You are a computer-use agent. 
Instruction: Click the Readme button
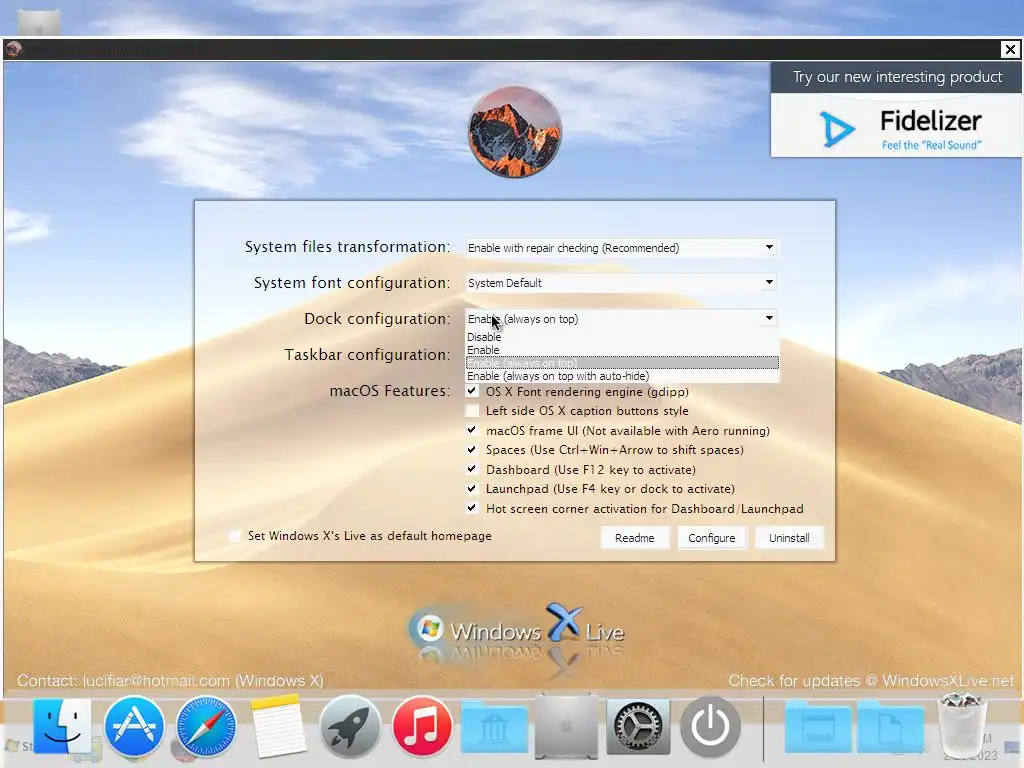point(634,537)
